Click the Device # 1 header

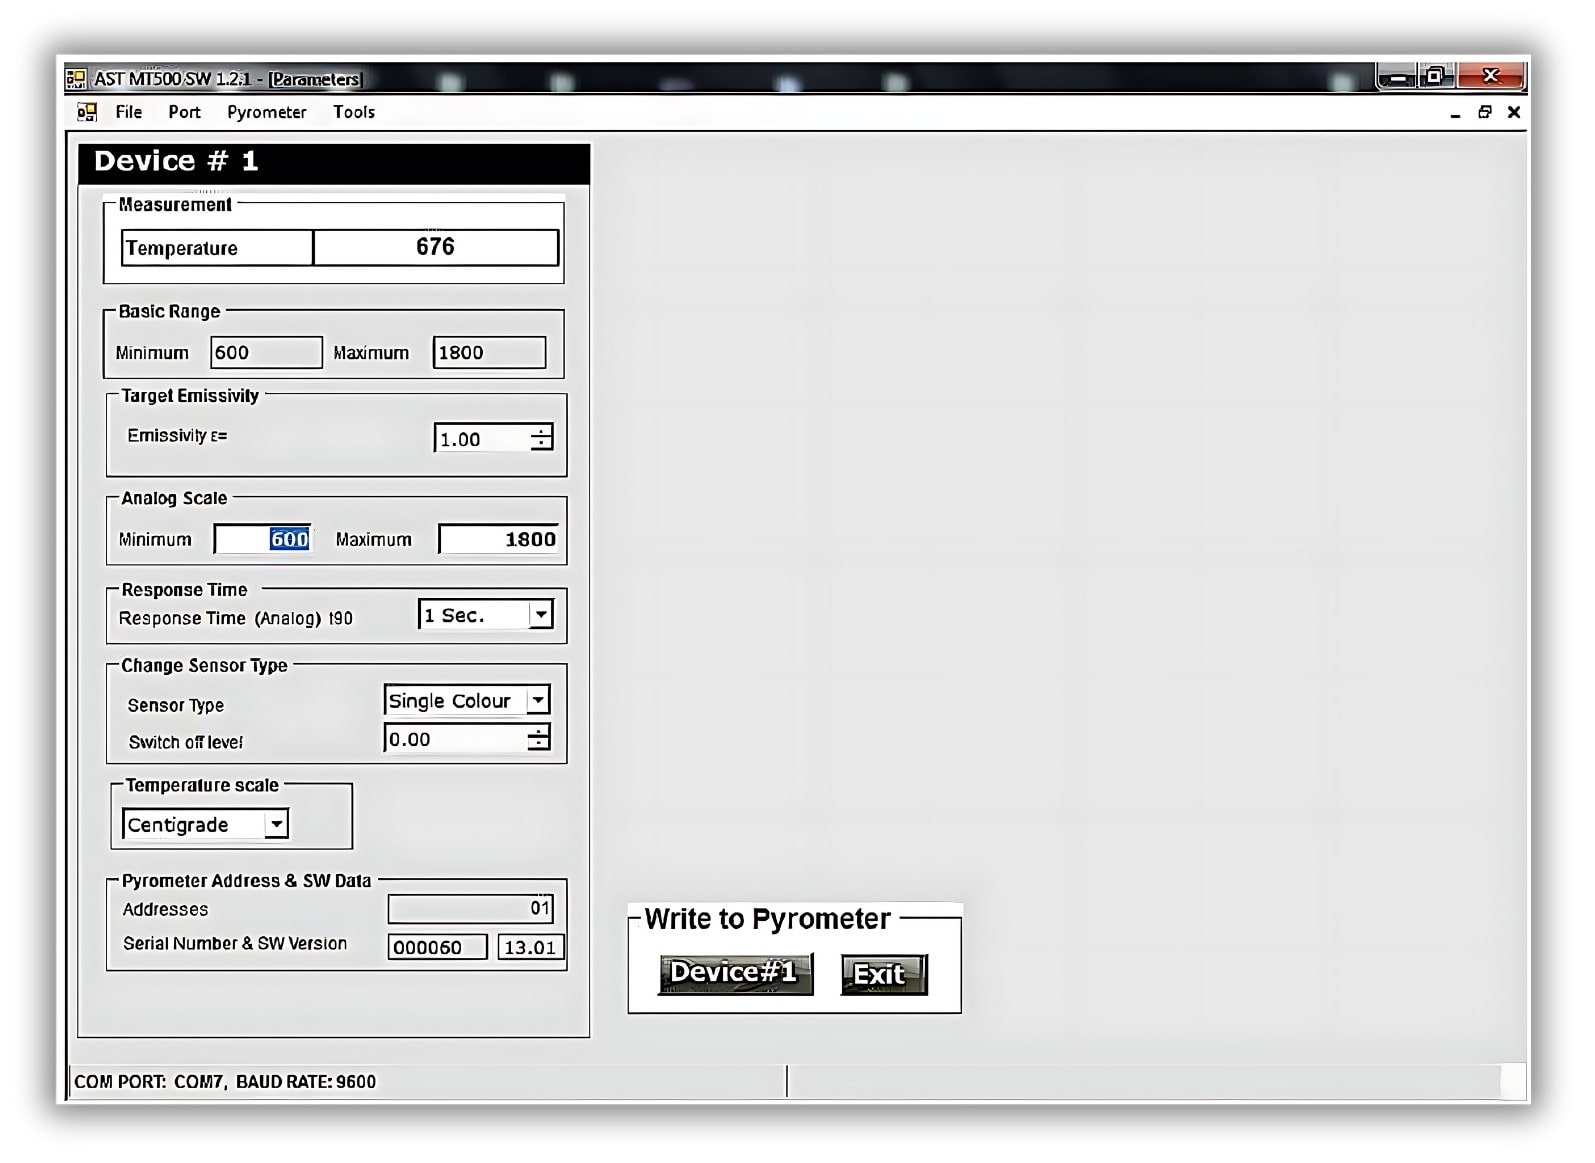[x=334, y=162]
